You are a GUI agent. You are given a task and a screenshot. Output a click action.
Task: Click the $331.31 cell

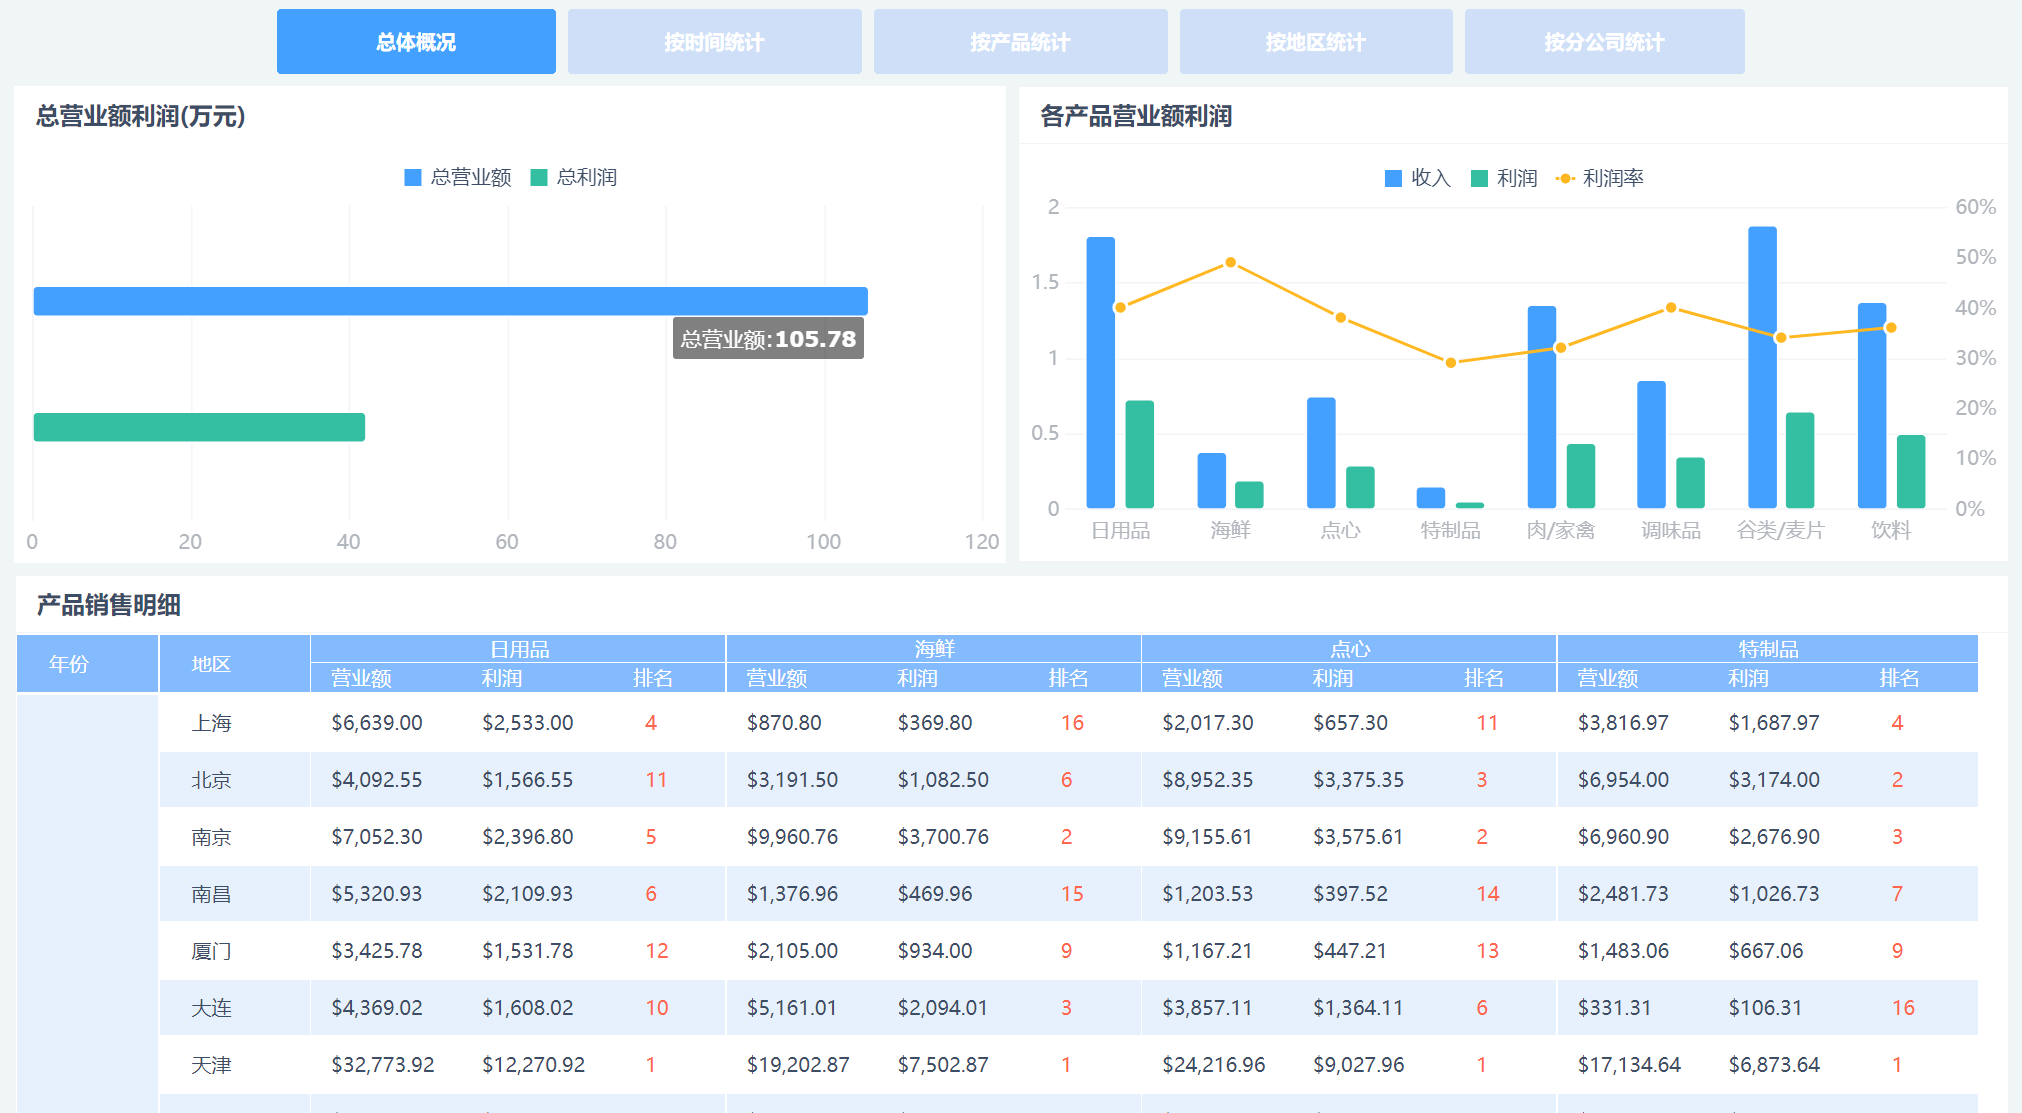(x=1614, y=1008)
